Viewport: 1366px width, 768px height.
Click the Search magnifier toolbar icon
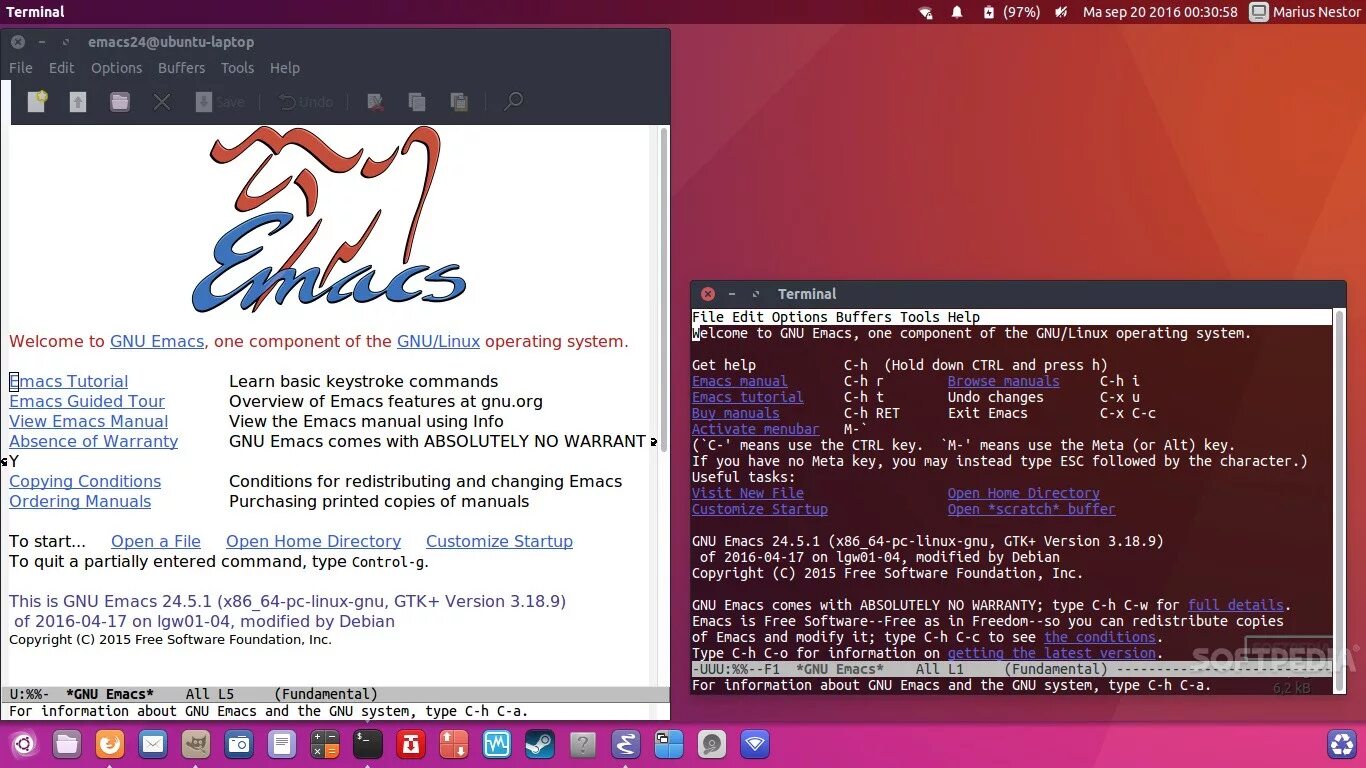513,101
